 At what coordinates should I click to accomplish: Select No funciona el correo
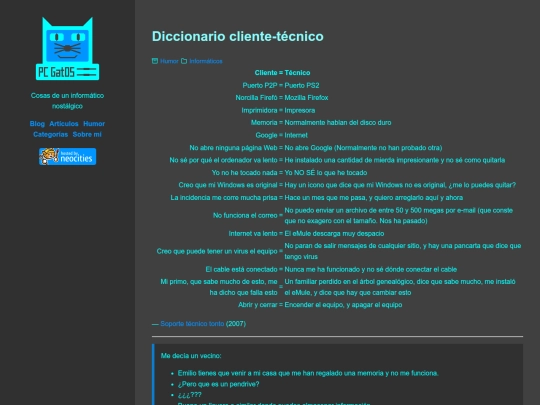tap(245, 216)
